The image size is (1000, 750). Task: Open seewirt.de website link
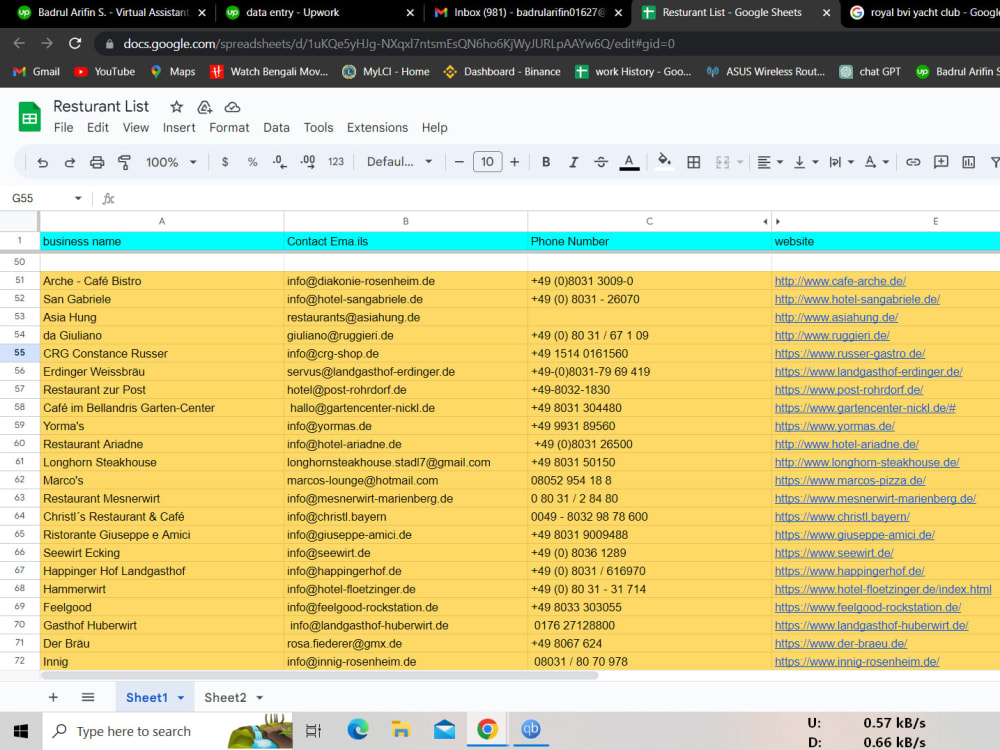834,553
